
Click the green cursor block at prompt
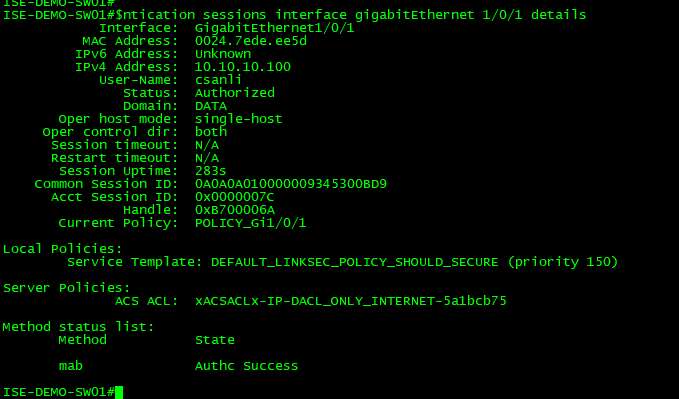pyautogui.click(x=119, y=392)
